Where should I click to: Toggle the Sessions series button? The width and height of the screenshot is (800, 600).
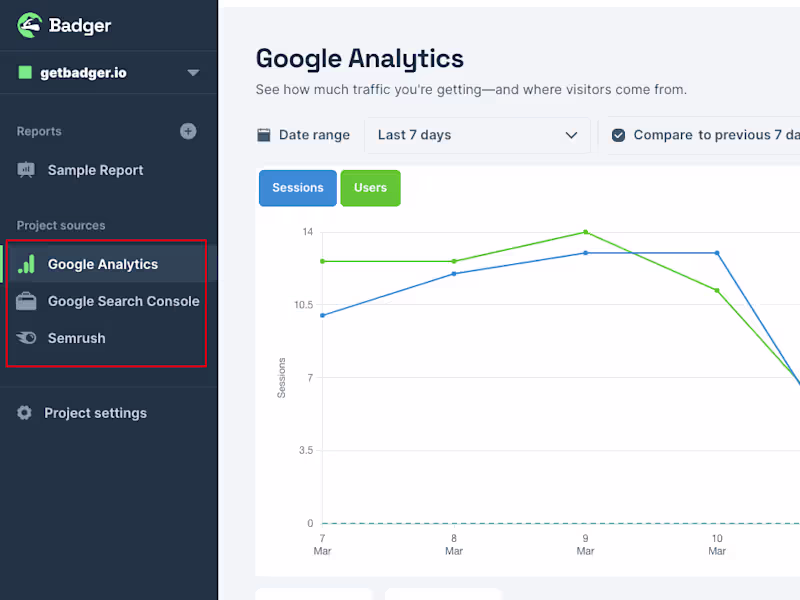298,188
